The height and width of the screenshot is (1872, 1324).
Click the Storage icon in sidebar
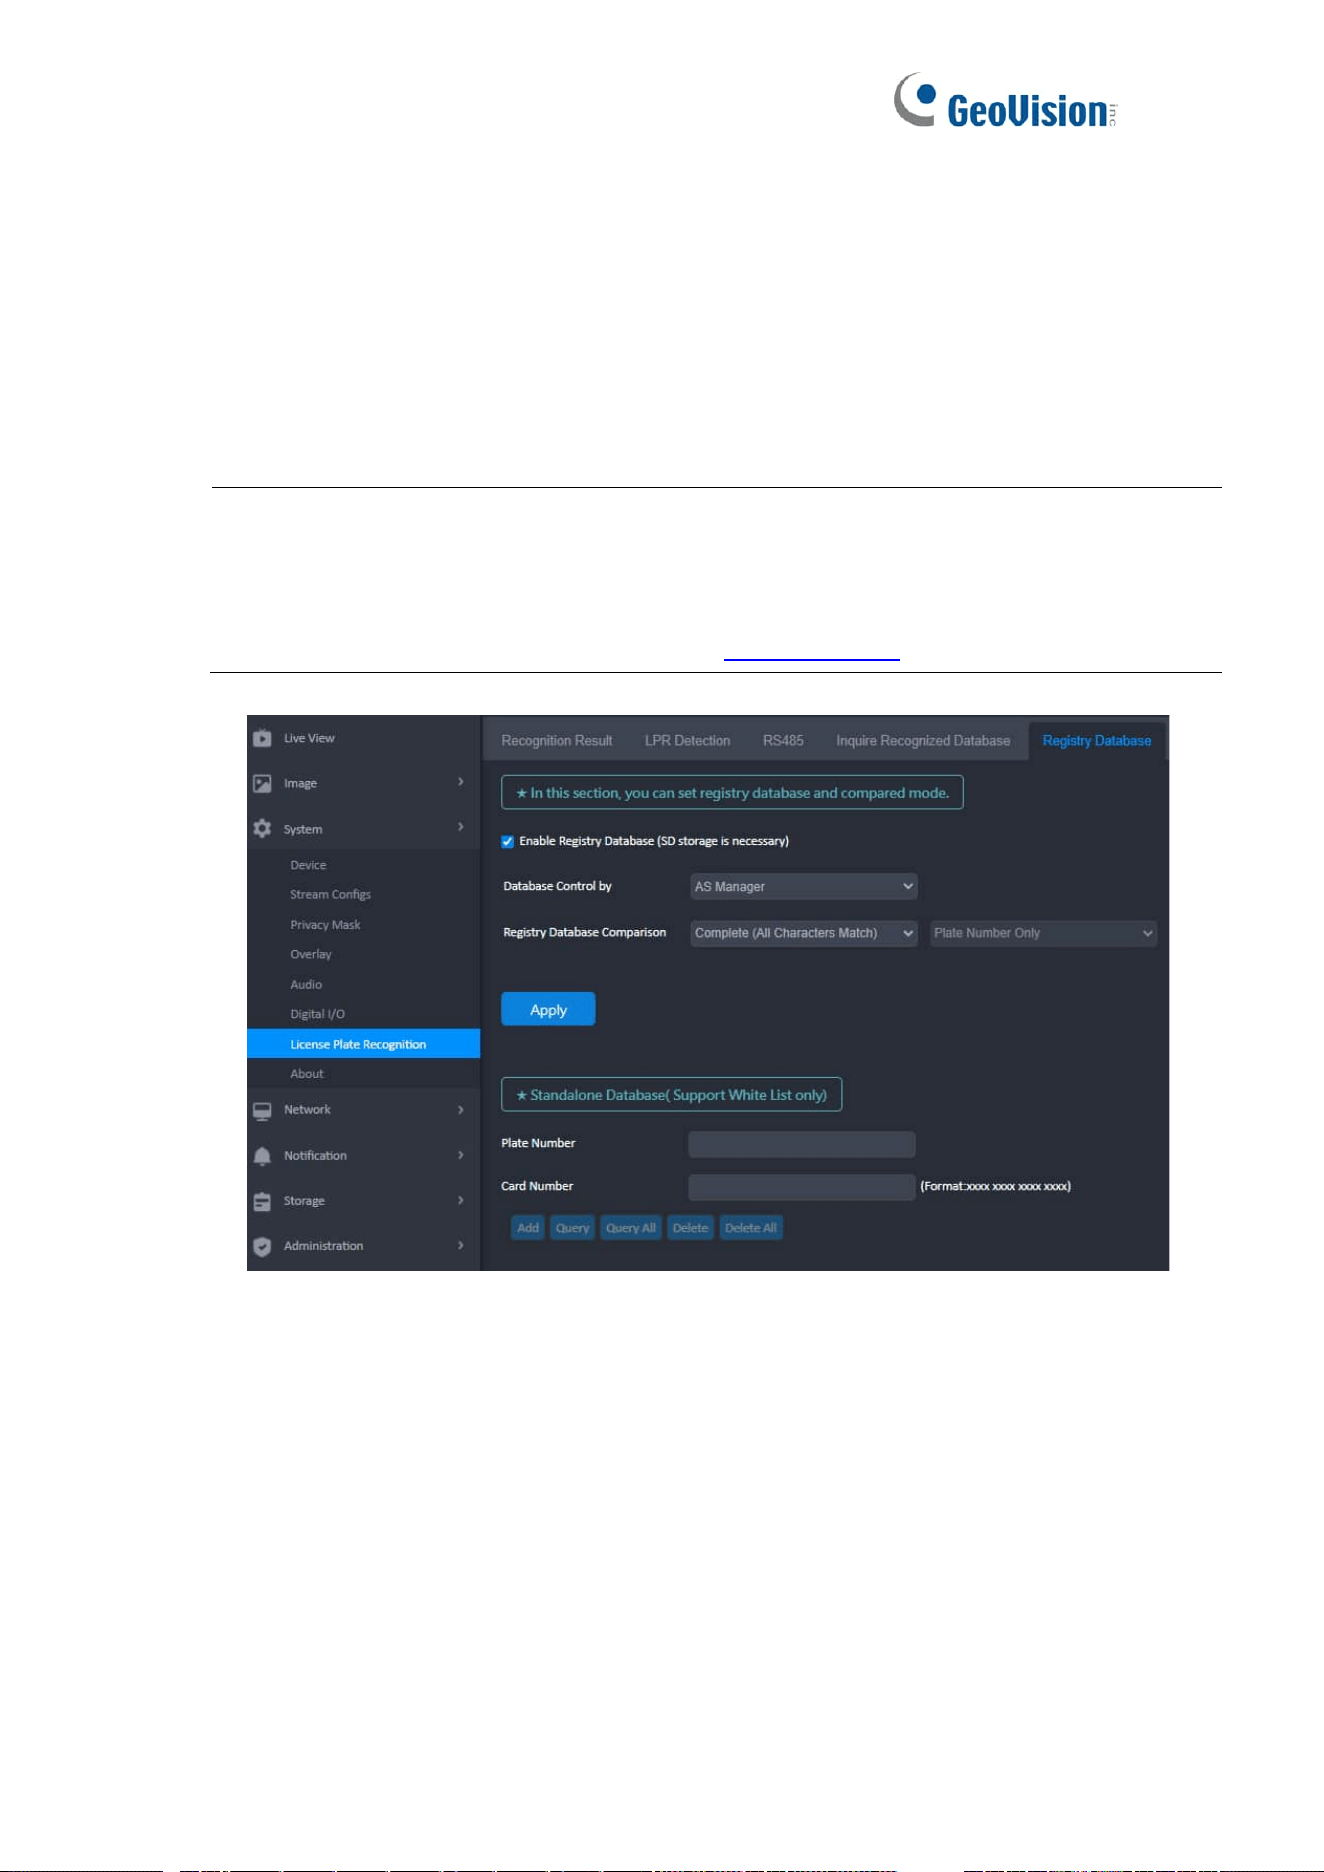(262, 1201)
